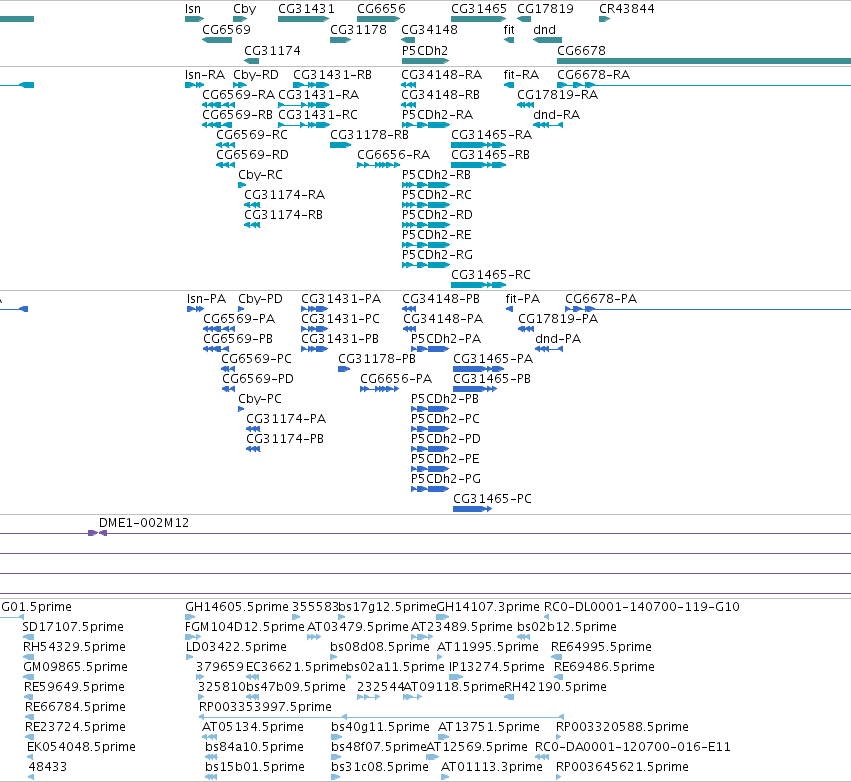Select protein CG31178-PB
The height and width of the screenshot is (782, 851).
[377, 359]
